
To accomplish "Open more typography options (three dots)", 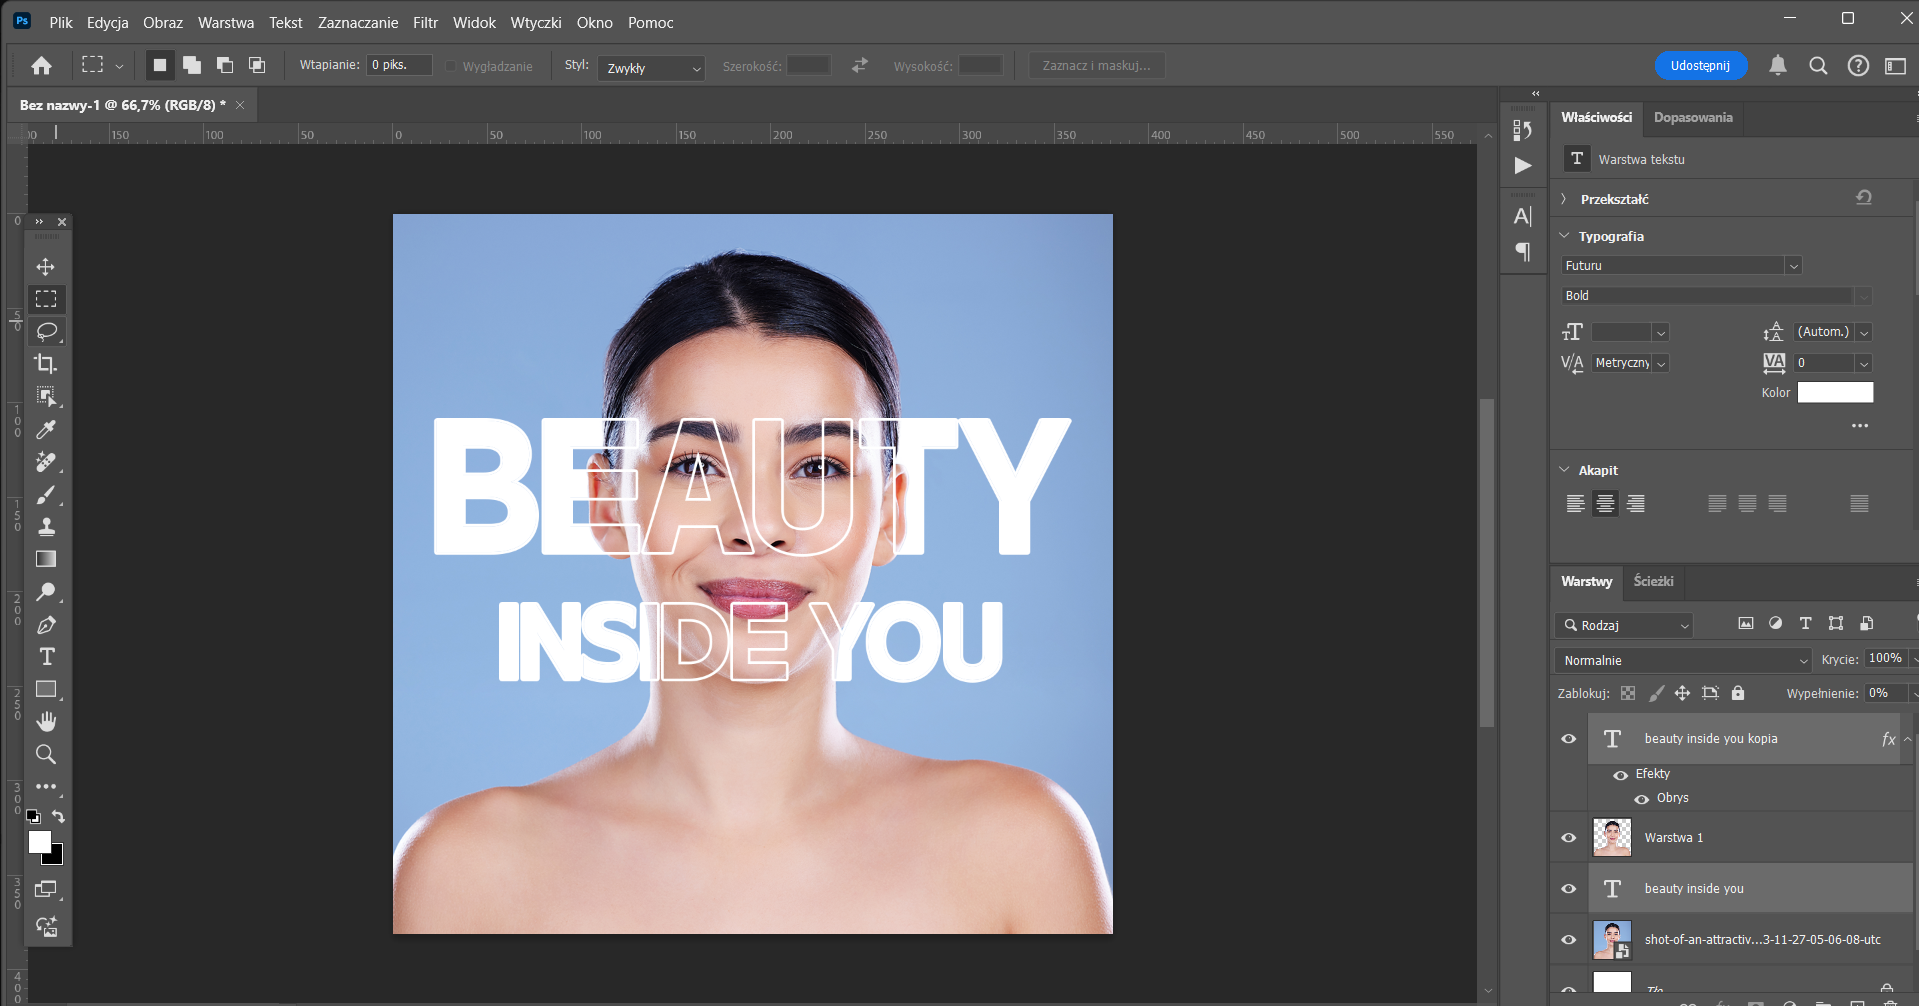I will [x=1860, y=426].
